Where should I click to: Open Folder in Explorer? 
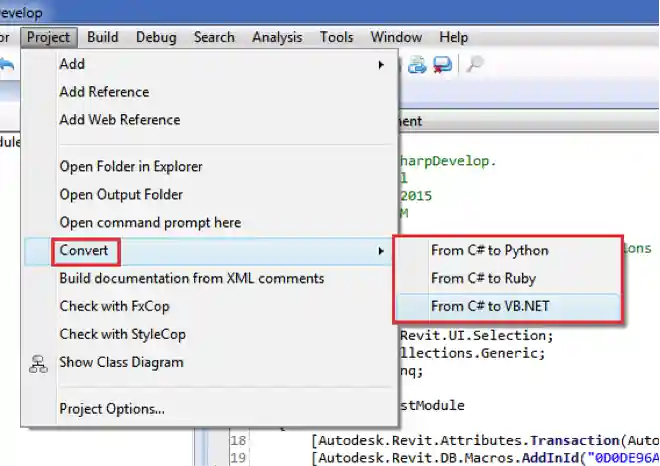[x=130, y=166]
